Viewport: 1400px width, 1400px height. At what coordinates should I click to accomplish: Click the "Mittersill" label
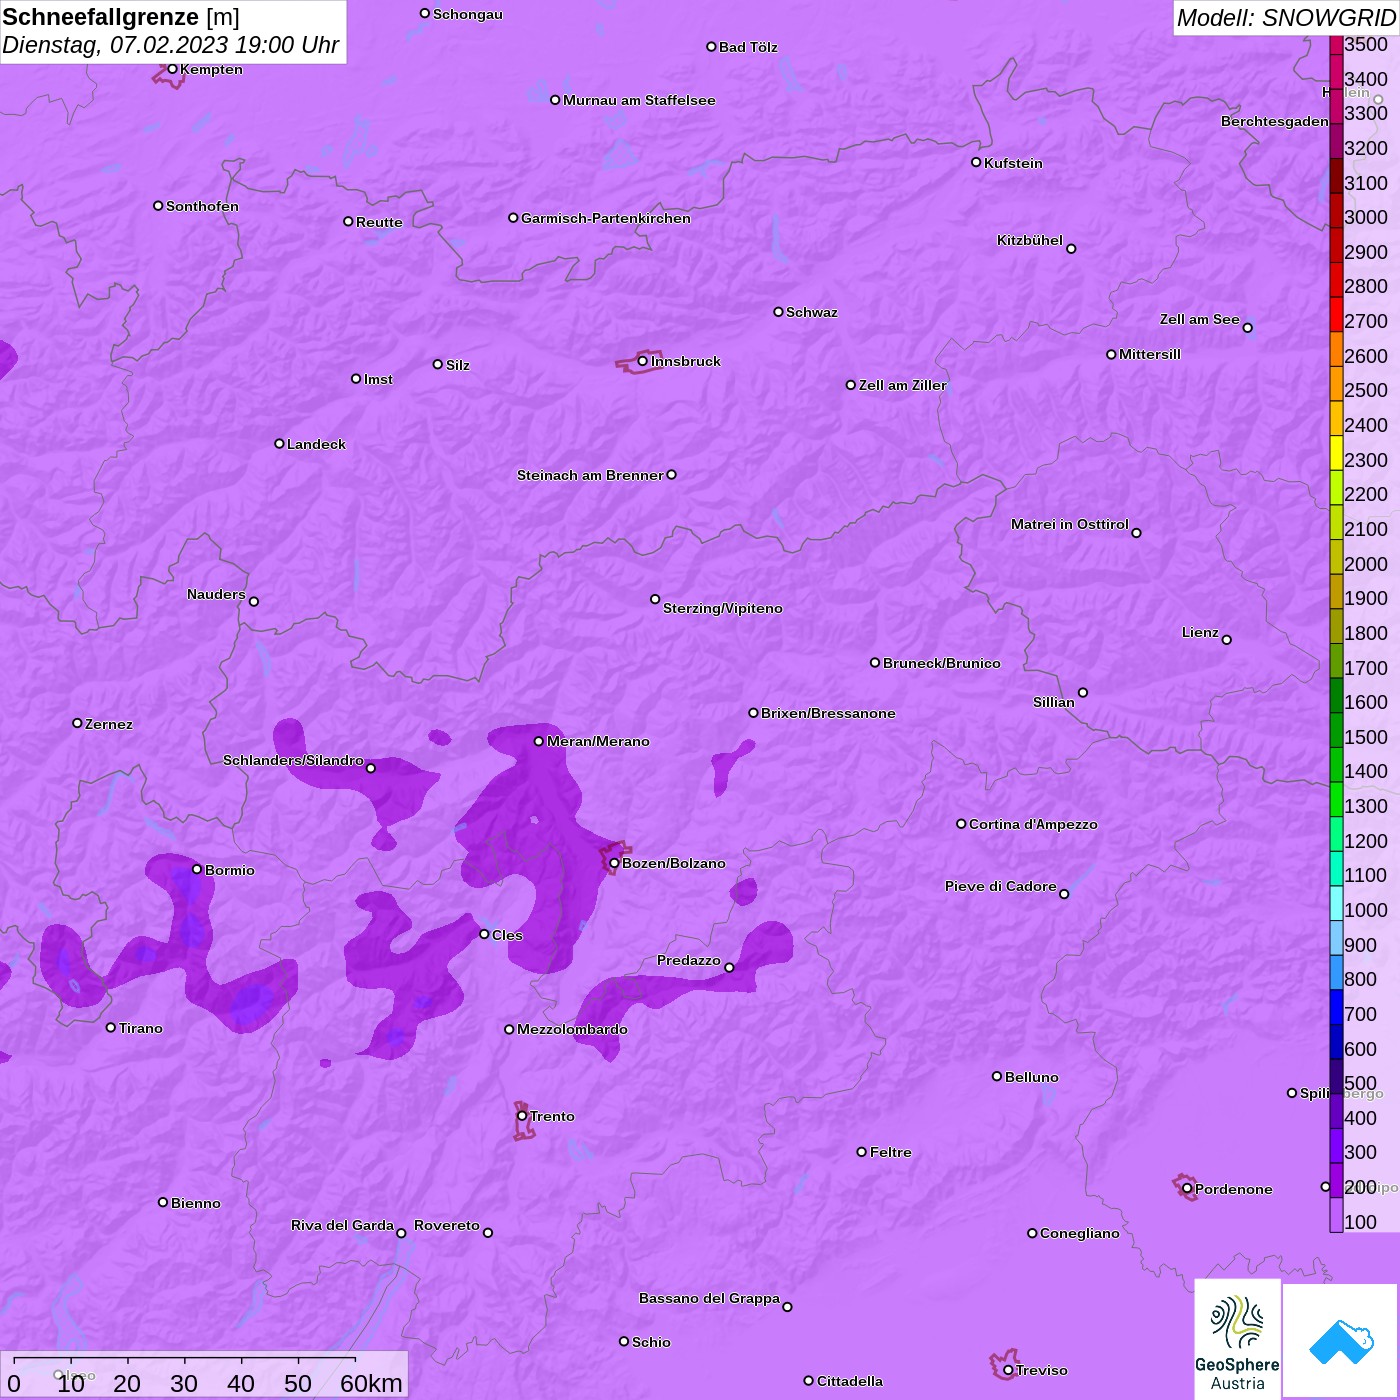1150,354
